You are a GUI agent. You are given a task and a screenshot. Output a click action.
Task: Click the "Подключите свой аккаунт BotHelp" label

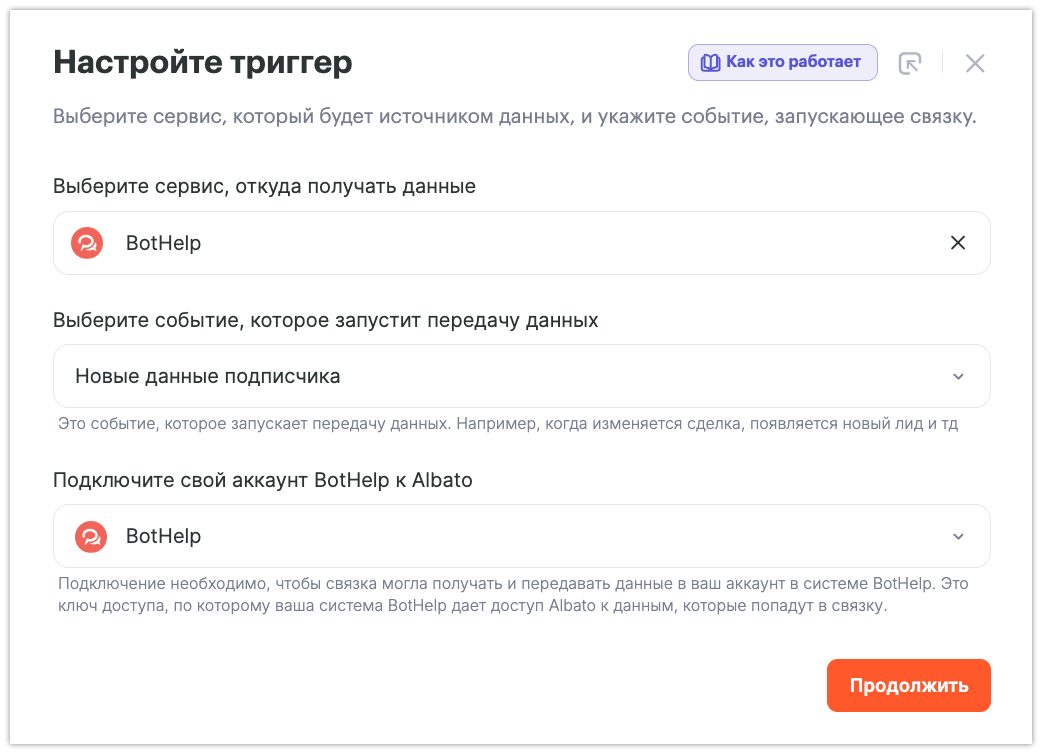tap(262, 480)
